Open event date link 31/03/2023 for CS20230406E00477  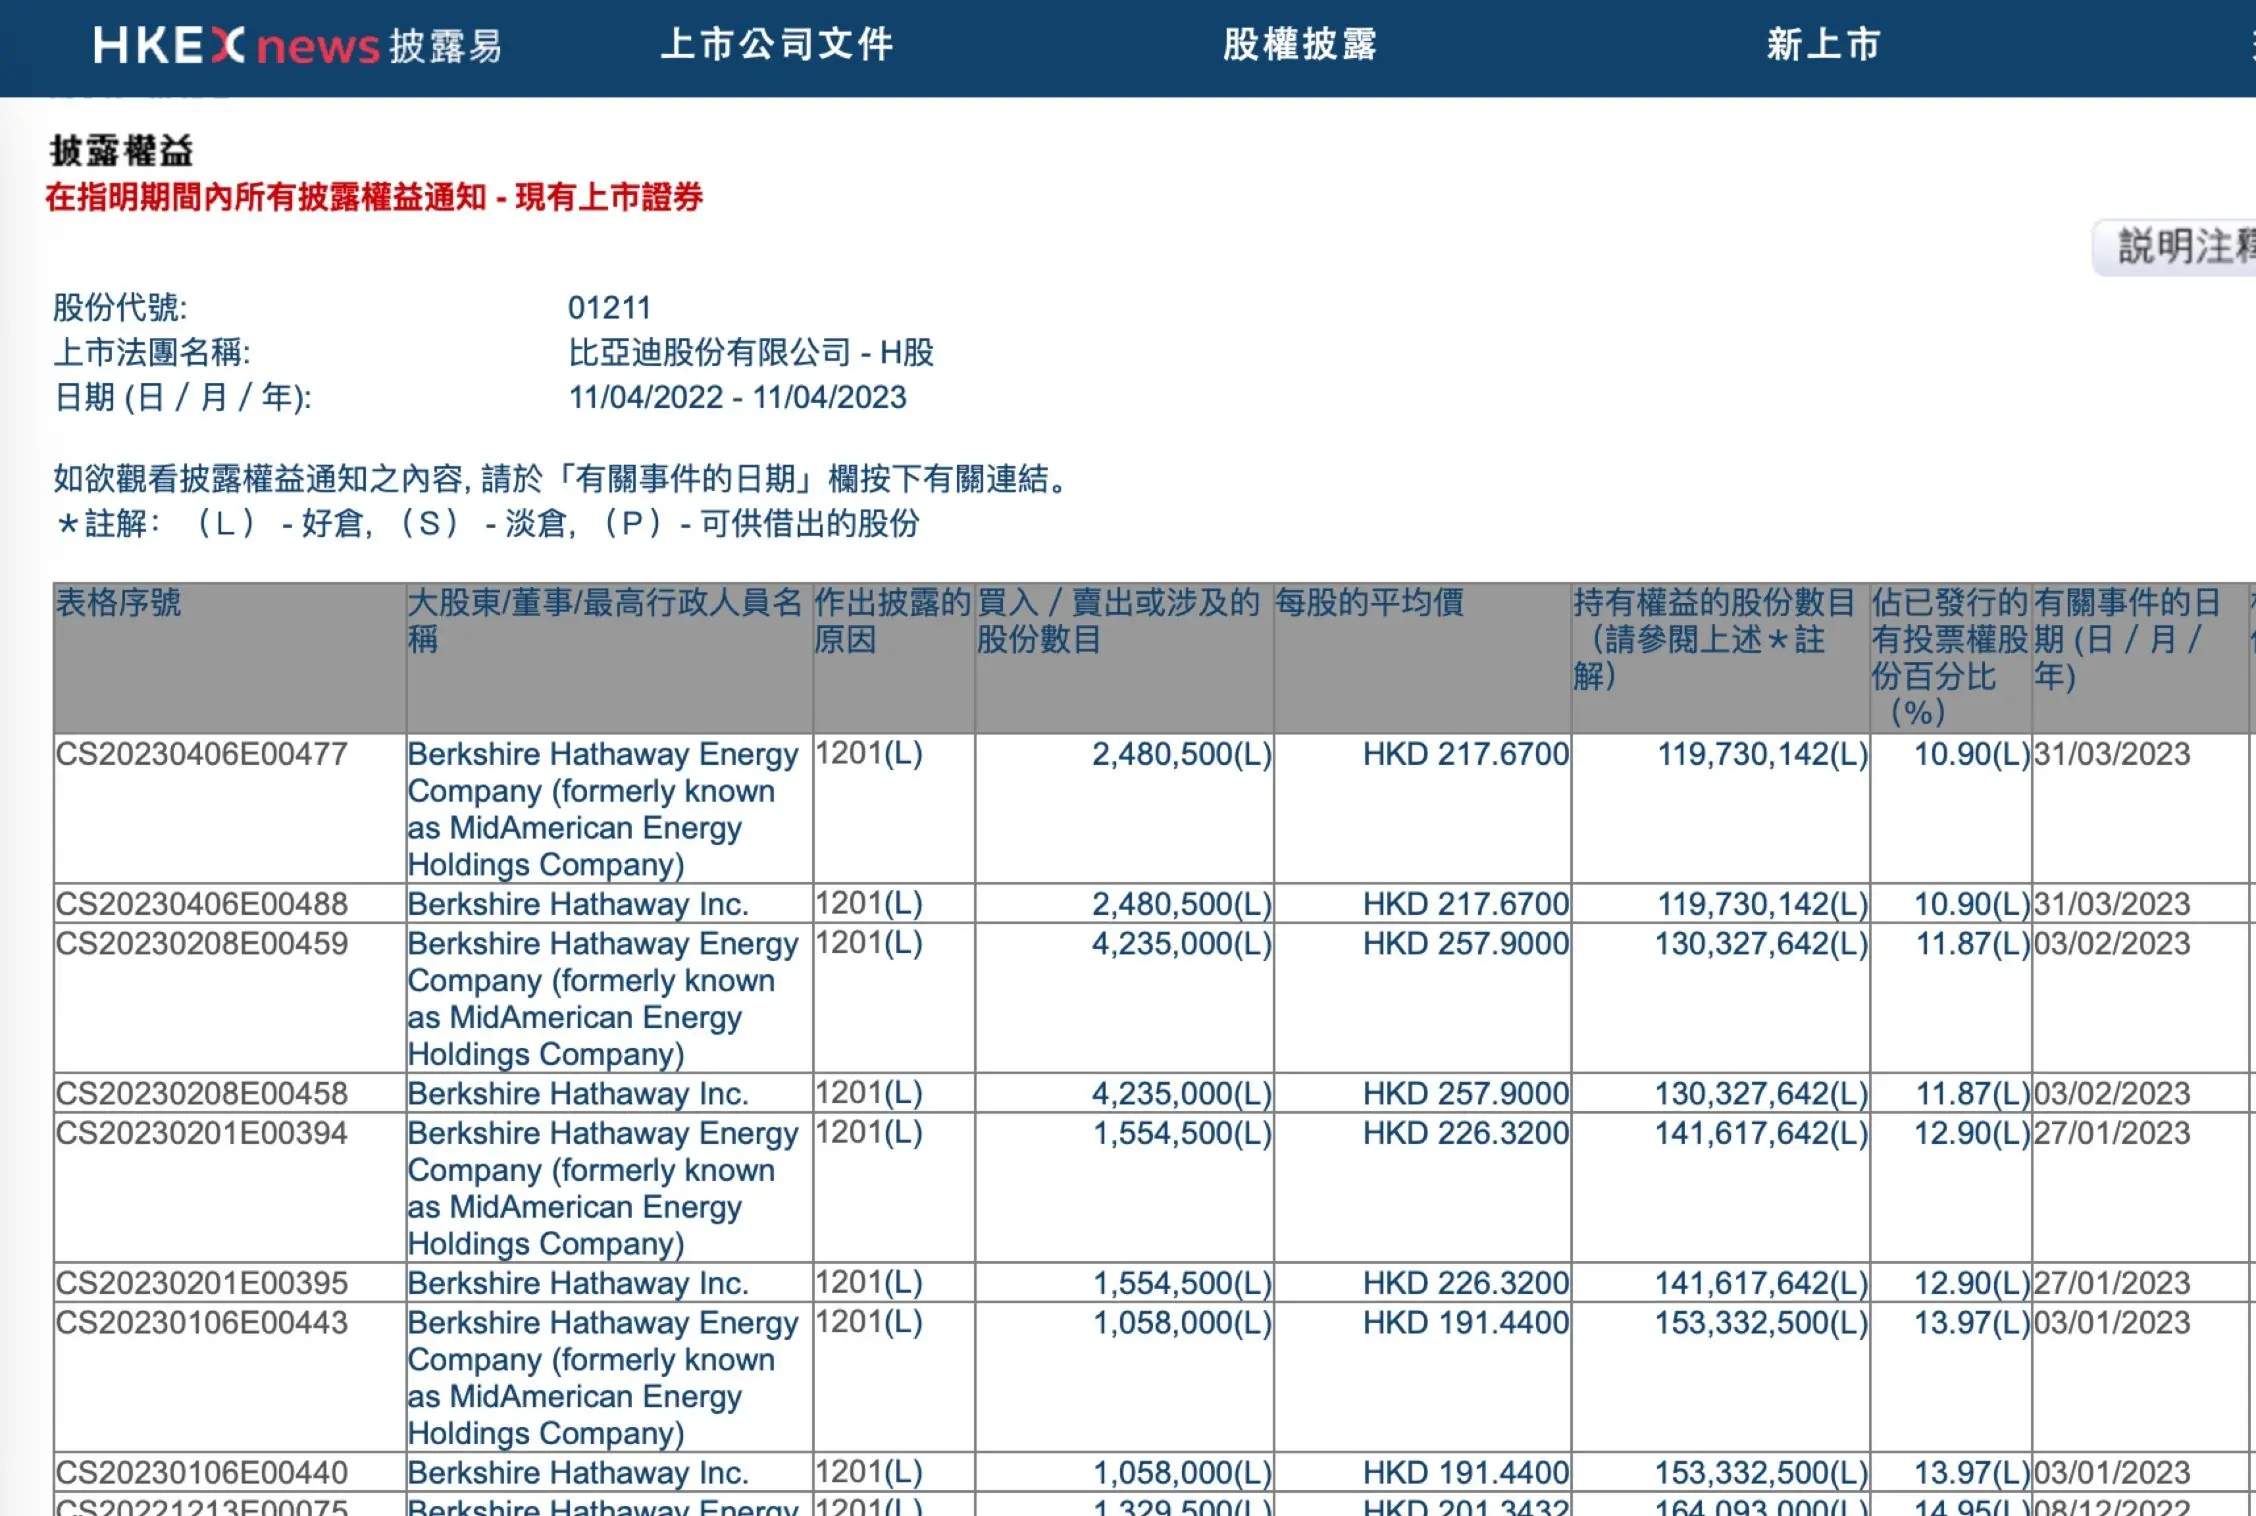click(2112, 754)
